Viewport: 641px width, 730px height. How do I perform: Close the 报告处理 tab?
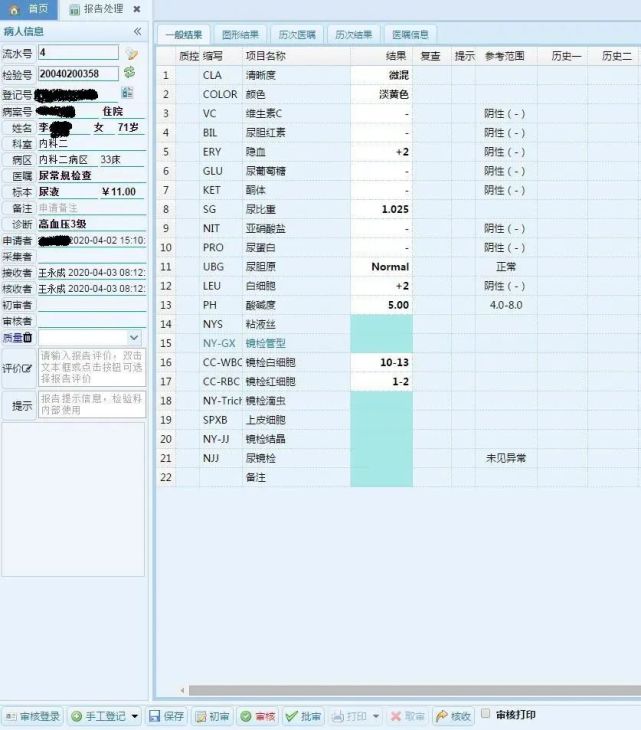click(136, 9)
